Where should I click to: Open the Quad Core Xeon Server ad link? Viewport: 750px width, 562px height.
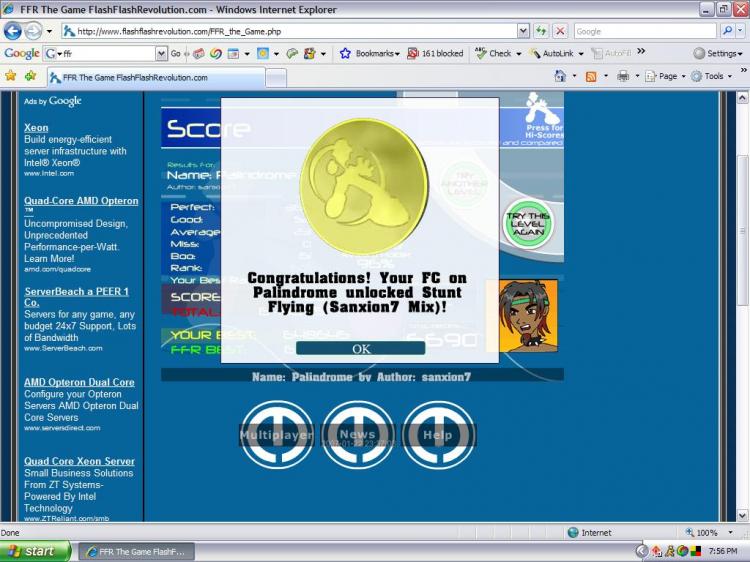79,461
